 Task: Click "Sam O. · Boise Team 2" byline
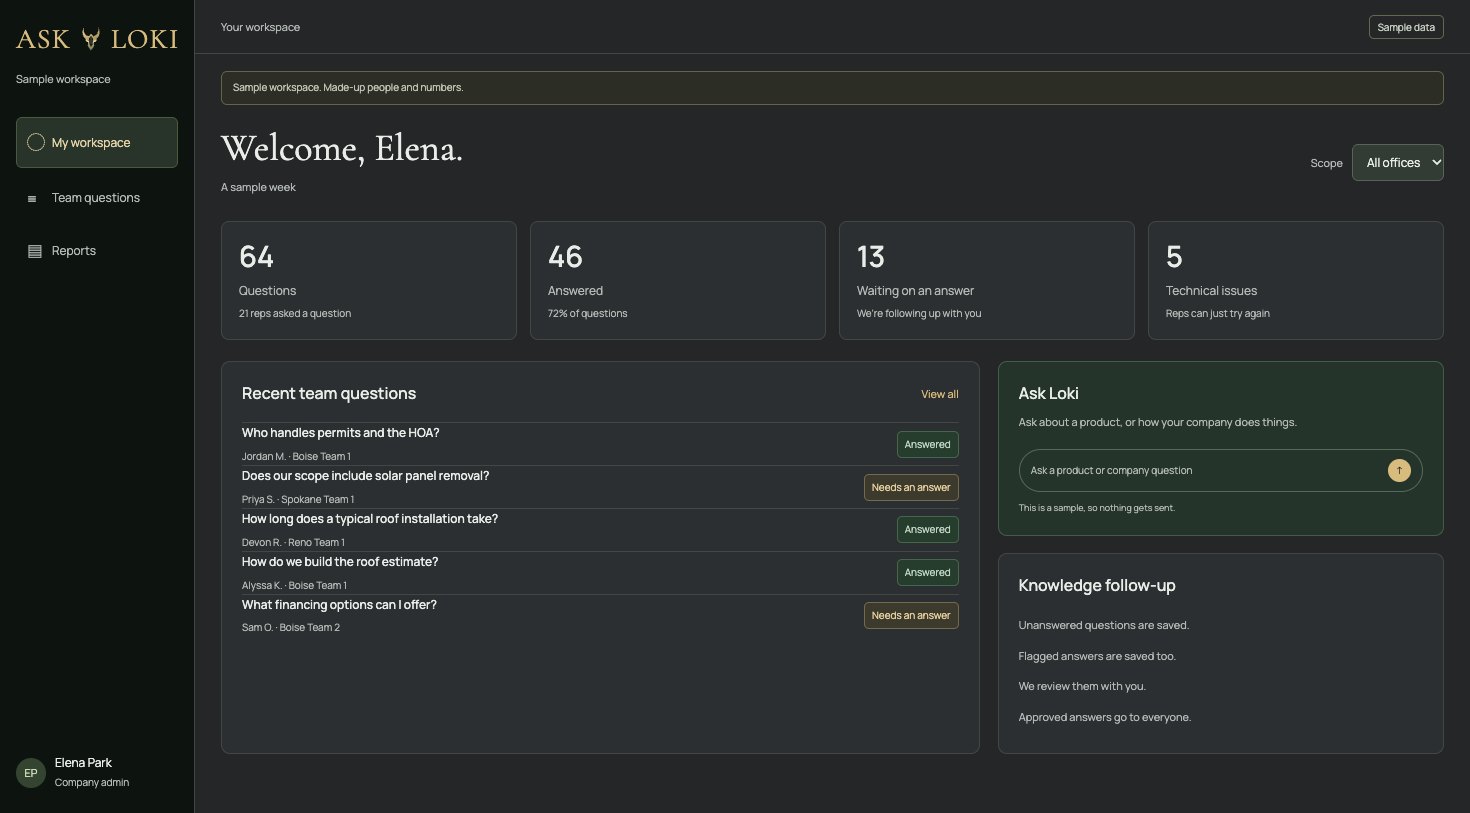tap(291, 628)
